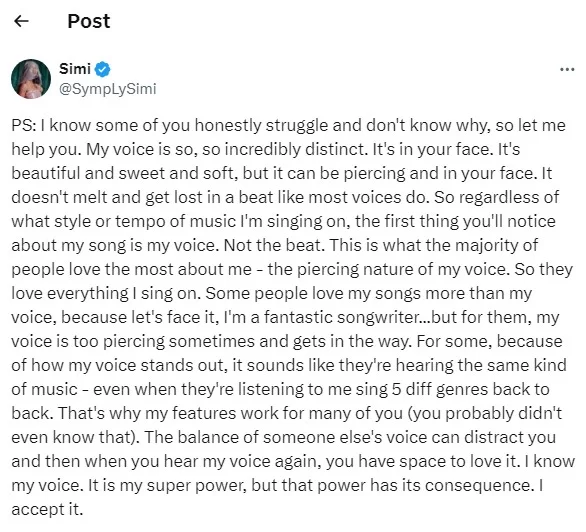Click the closing words 'accept it.'

pyautogui.click(x=47, y=510)
